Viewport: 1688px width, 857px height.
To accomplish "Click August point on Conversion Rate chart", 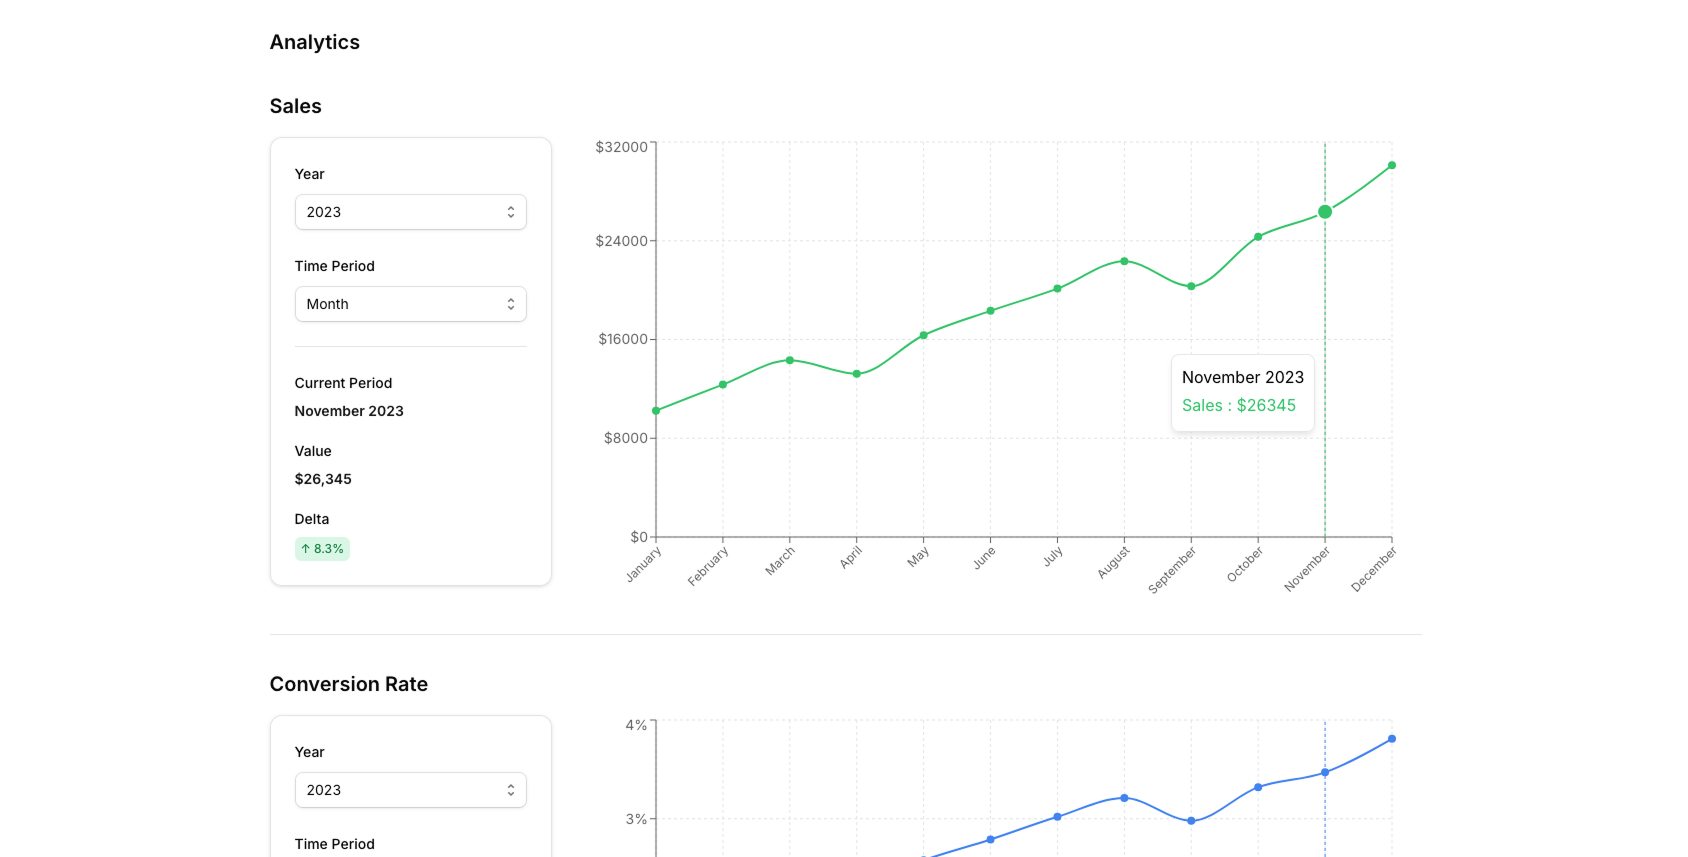I will [x=1124, y=798].
